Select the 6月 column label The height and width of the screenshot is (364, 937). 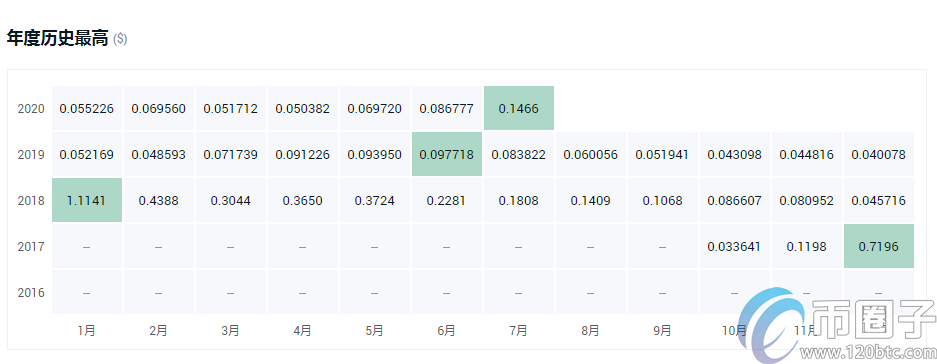(x=446, y=331)
